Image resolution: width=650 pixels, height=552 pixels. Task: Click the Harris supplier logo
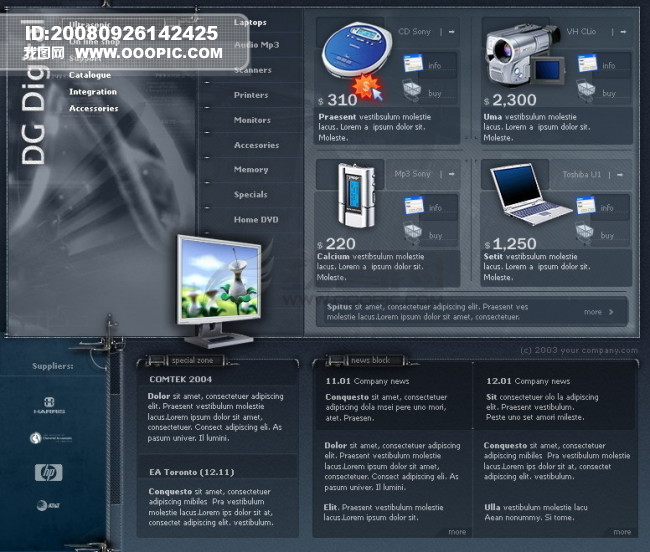pyautogui.click(x=48, y=410)
